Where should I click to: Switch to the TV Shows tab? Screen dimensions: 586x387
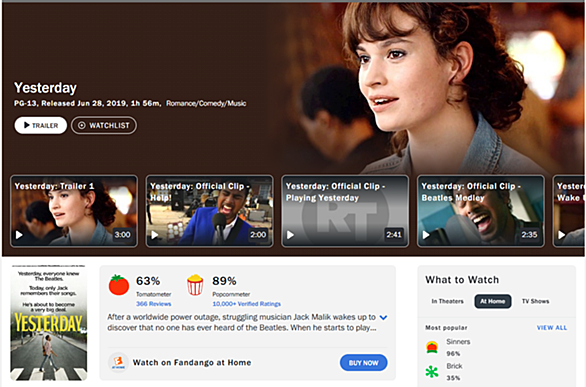pyautogui.click(x=535, y=301)
